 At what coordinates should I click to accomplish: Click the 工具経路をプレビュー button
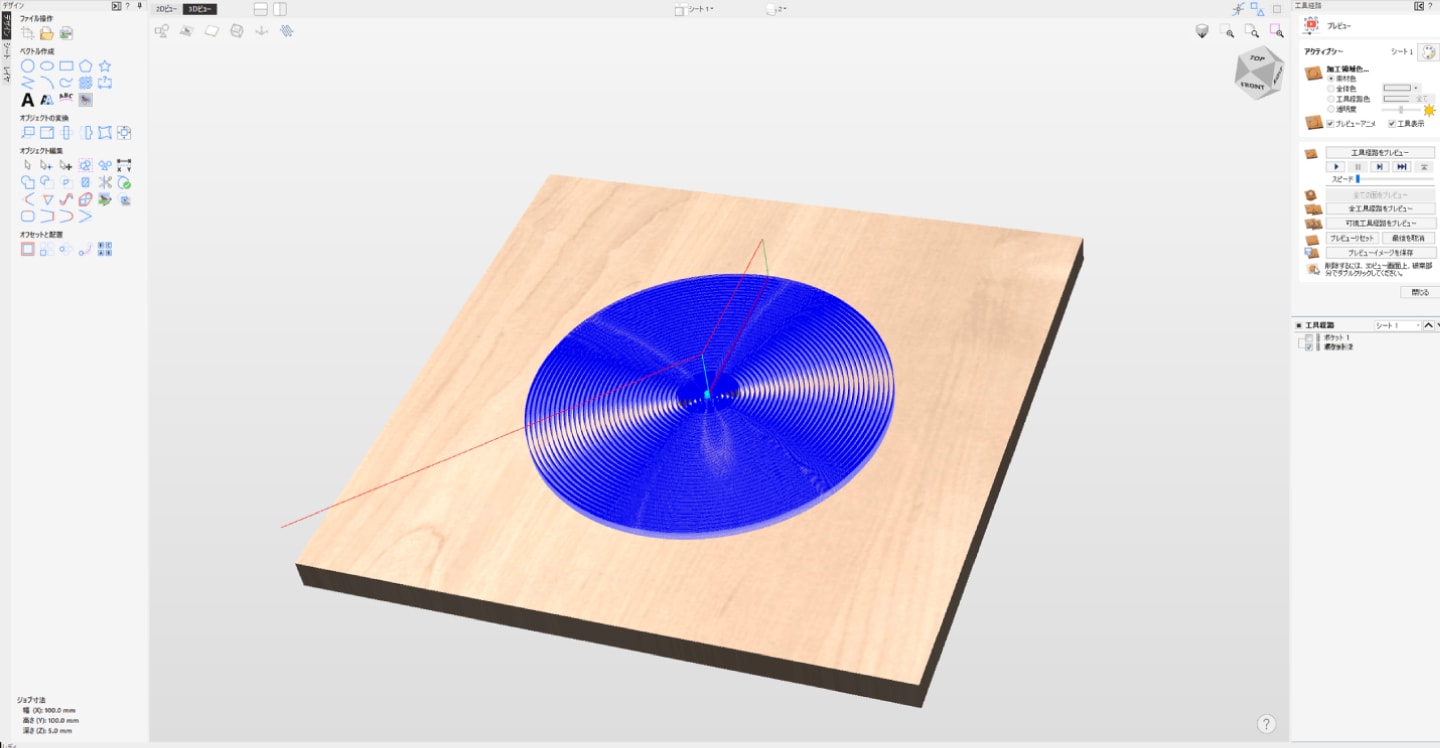coord(1380,153)
